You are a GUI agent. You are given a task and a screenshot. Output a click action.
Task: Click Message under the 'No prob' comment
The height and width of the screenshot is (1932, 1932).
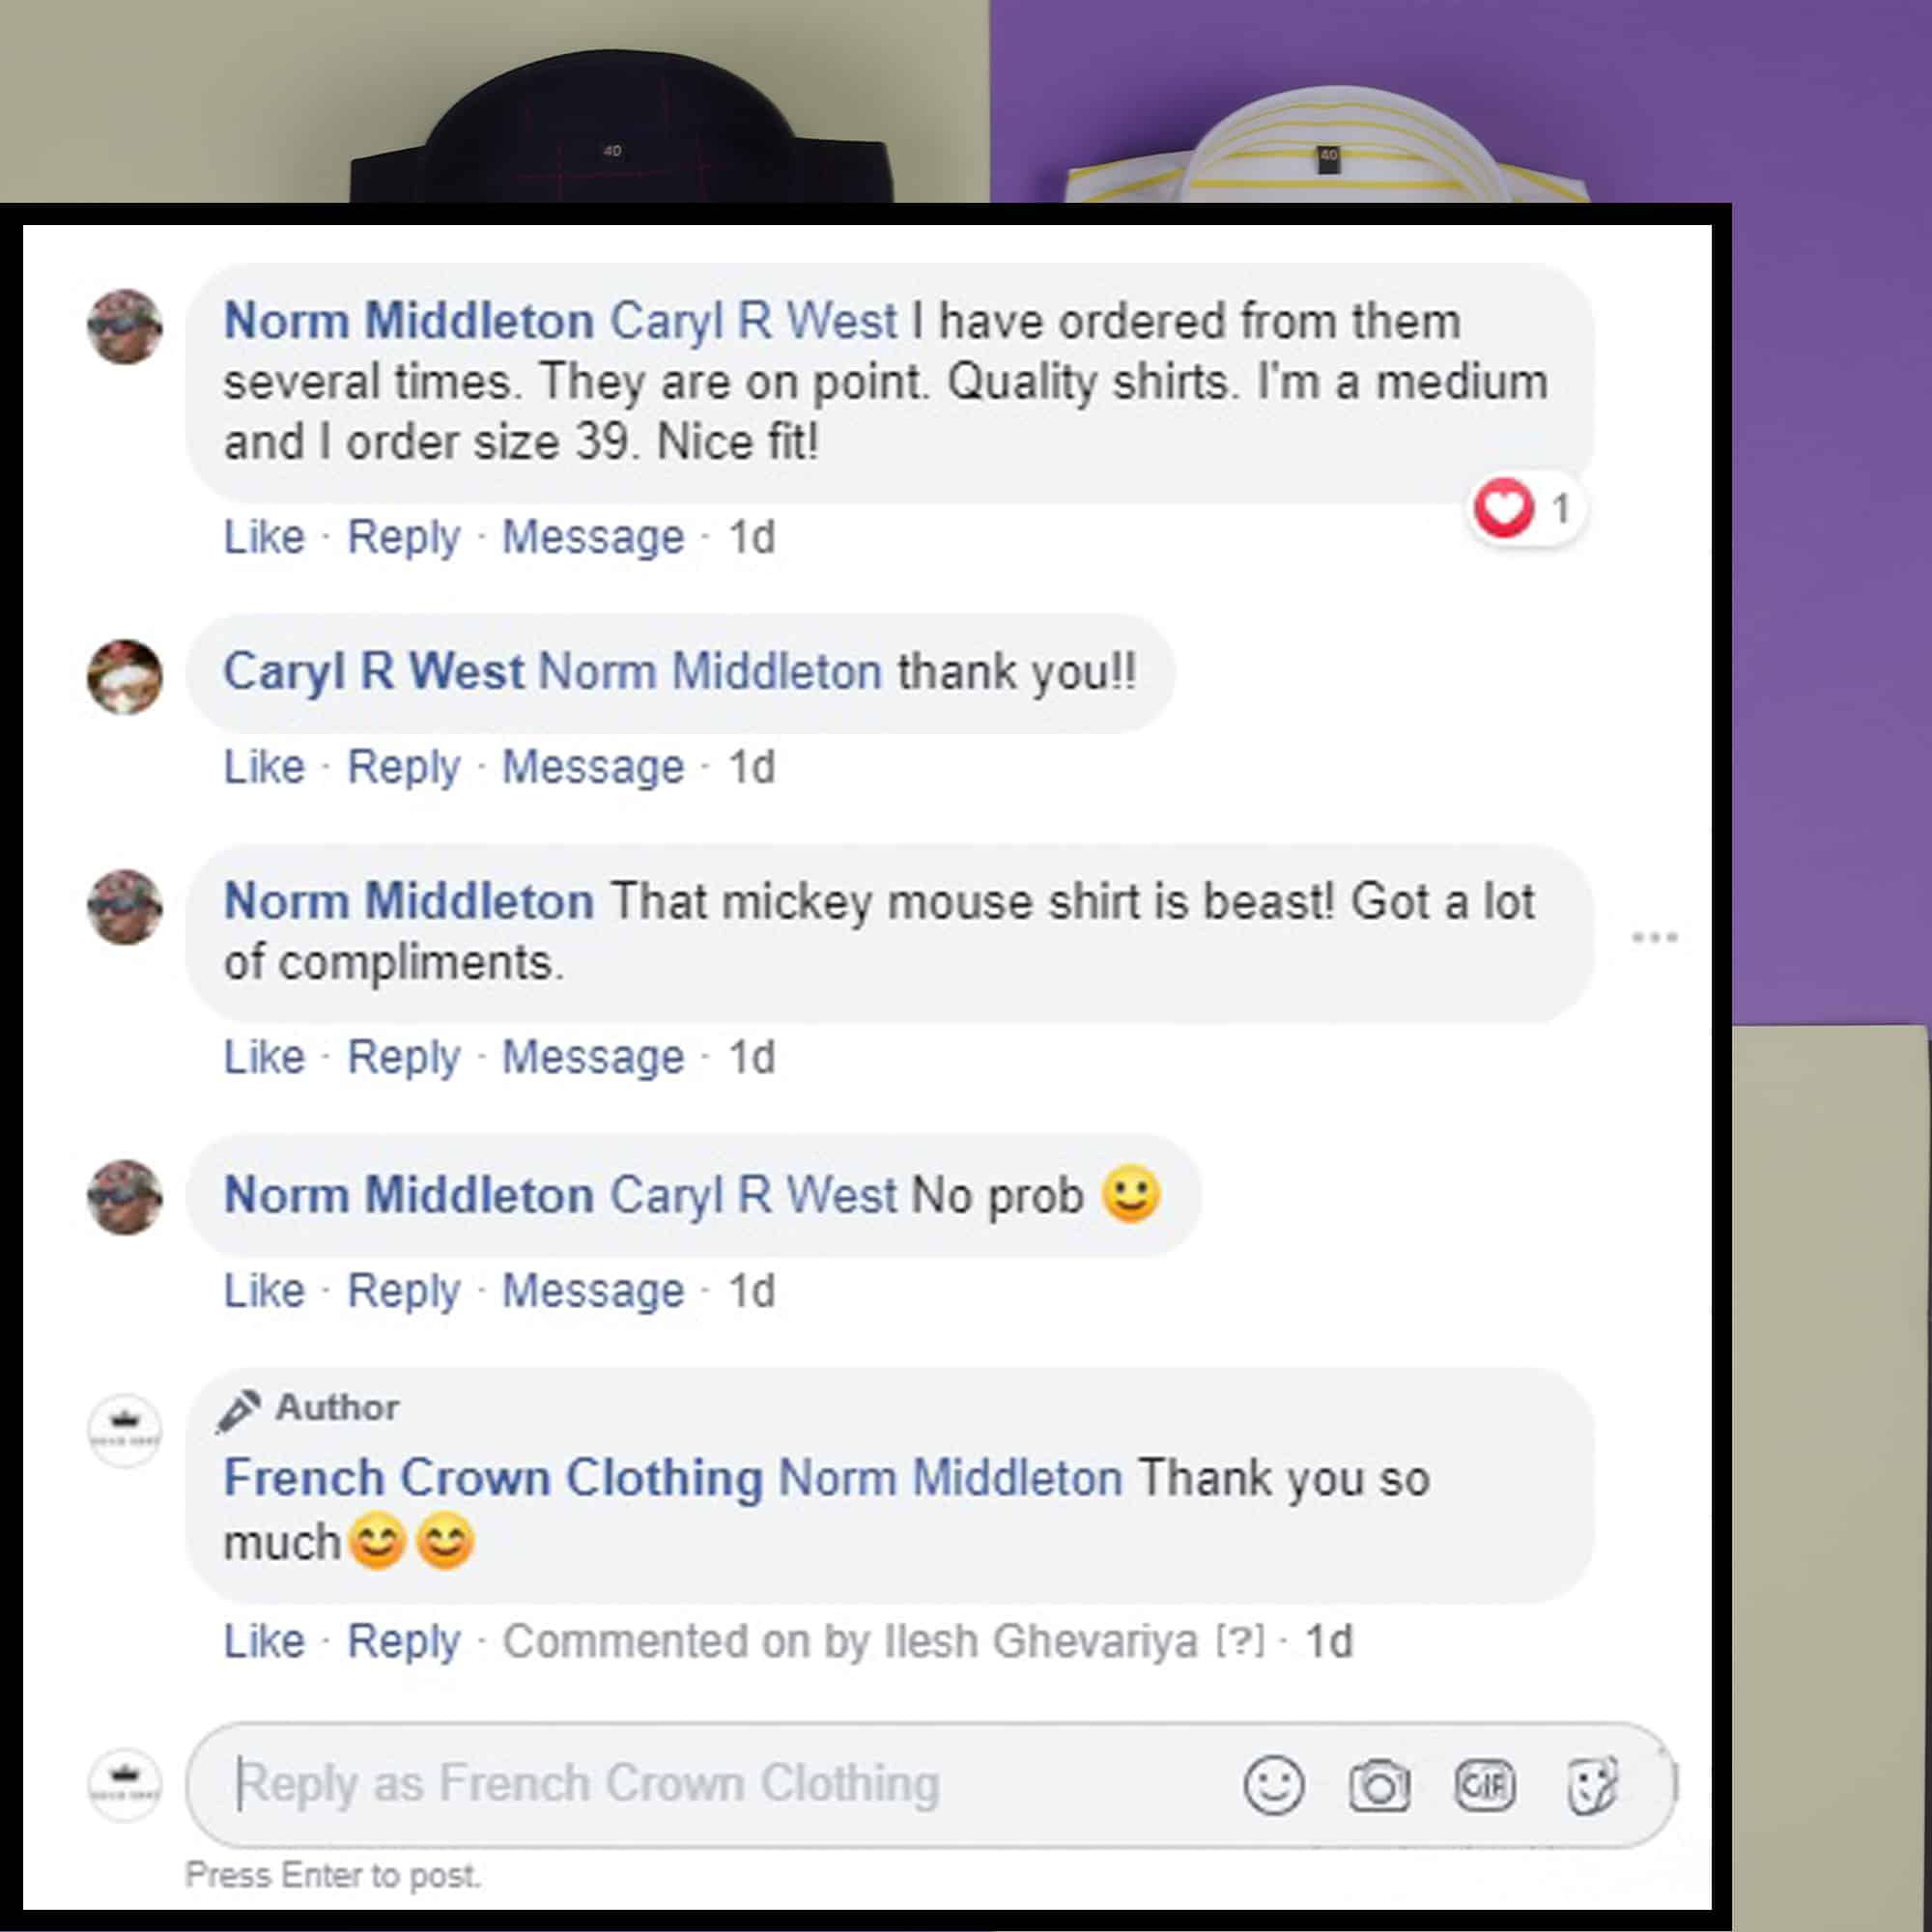coord(593,1291)
